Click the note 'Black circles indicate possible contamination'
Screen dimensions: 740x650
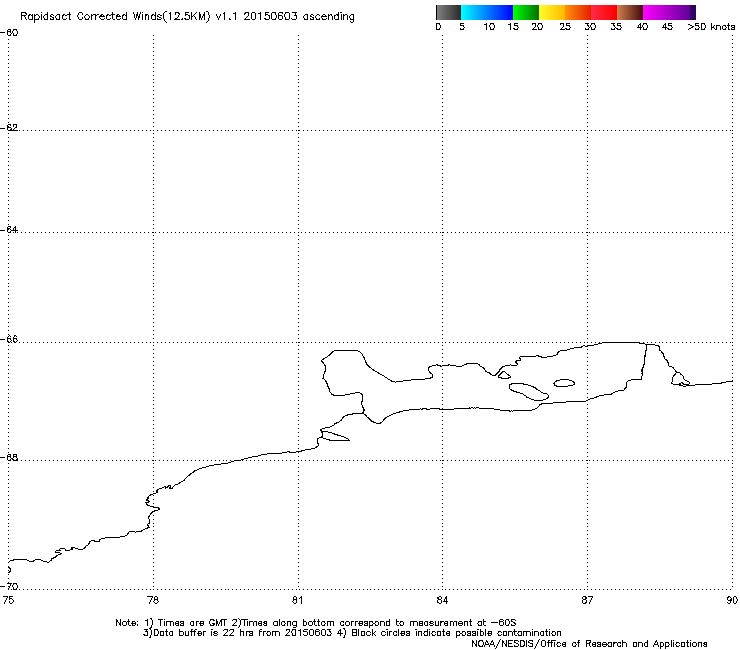coord(456,633)
